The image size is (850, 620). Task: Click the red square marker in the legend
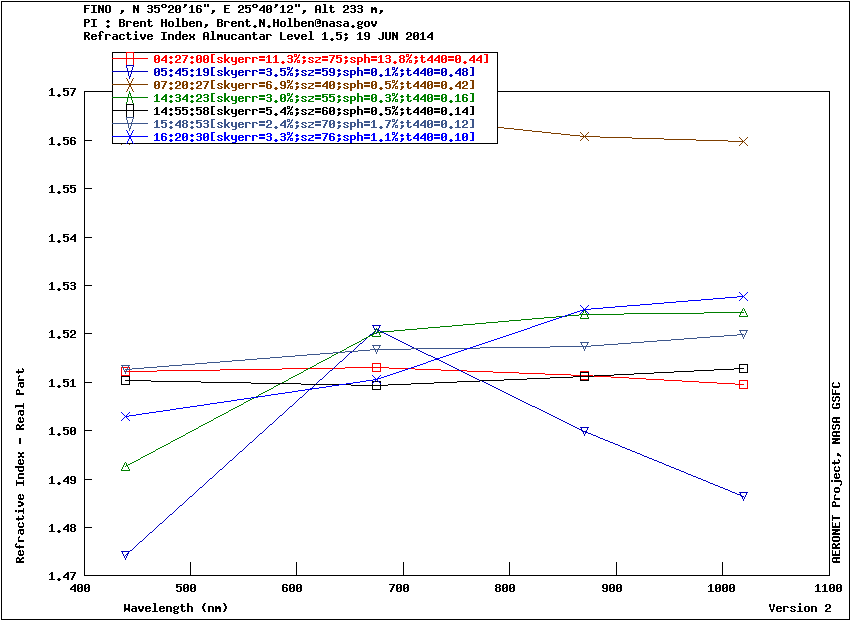(130, 59)
